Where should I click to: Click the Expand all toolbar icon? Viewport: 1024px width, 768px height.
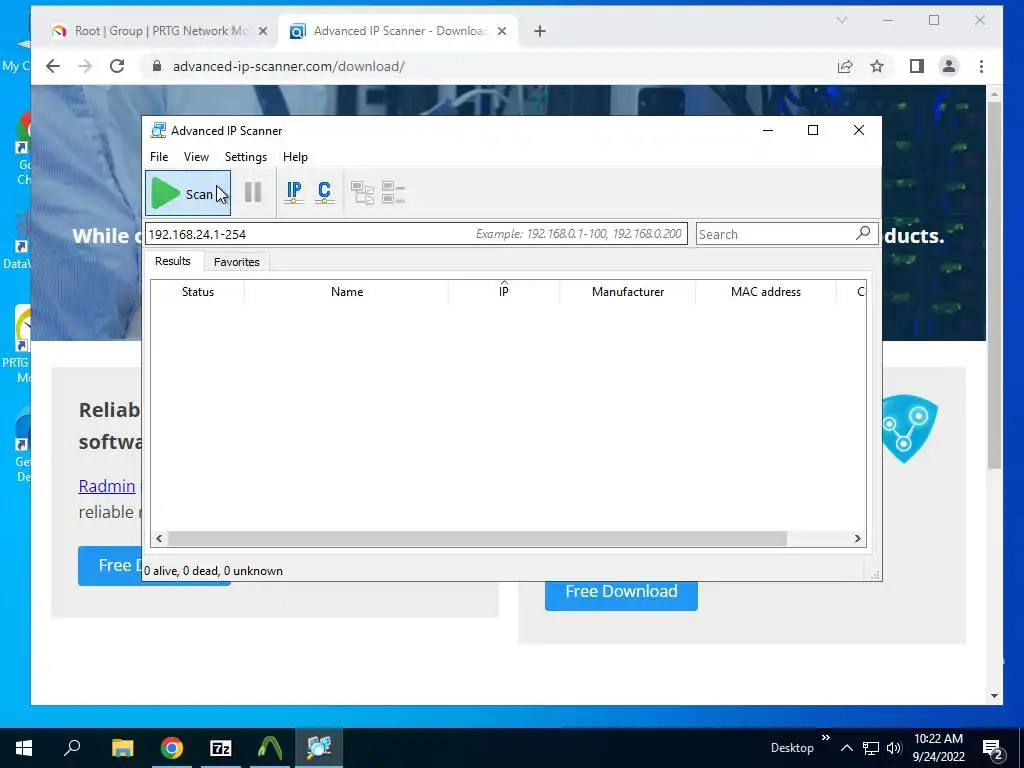click(362, 193)
